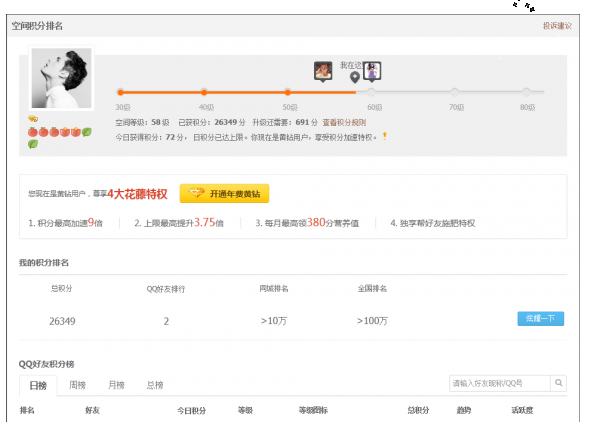Click the 80级 node on progress bar

click(527, 92)
